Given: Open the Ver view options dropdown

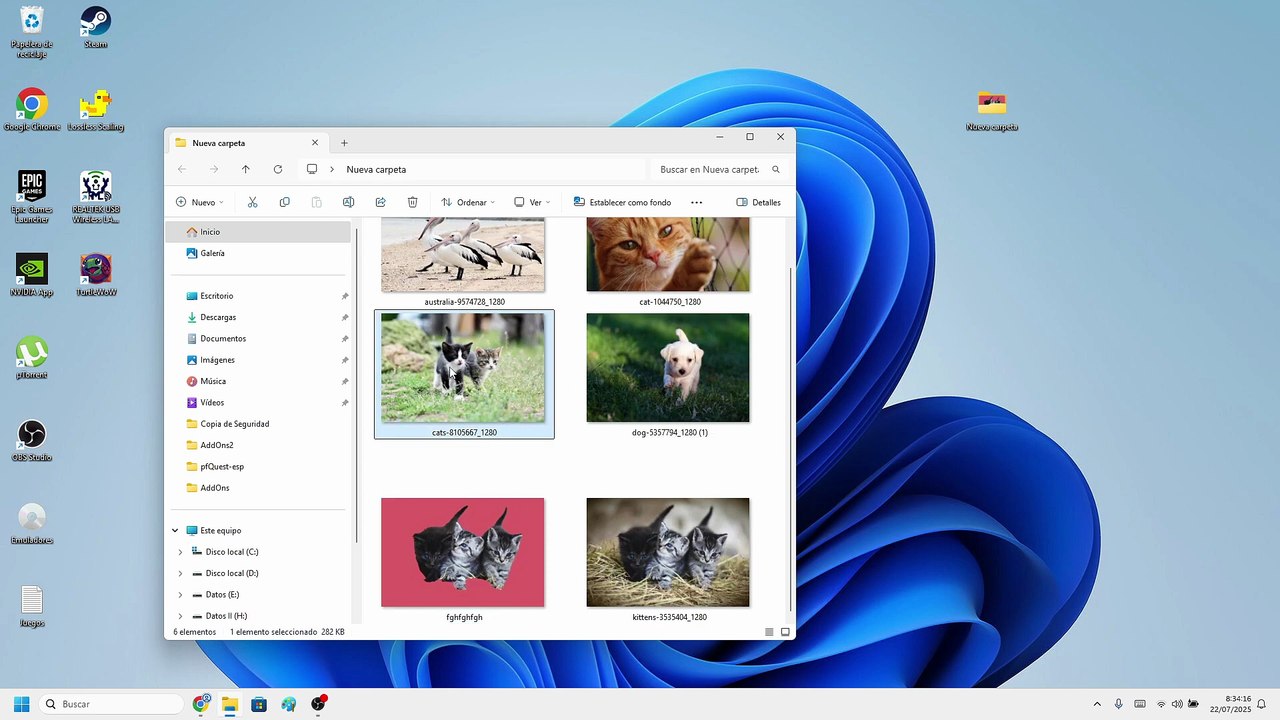Looking at the screenshot, I should (532, 202).
